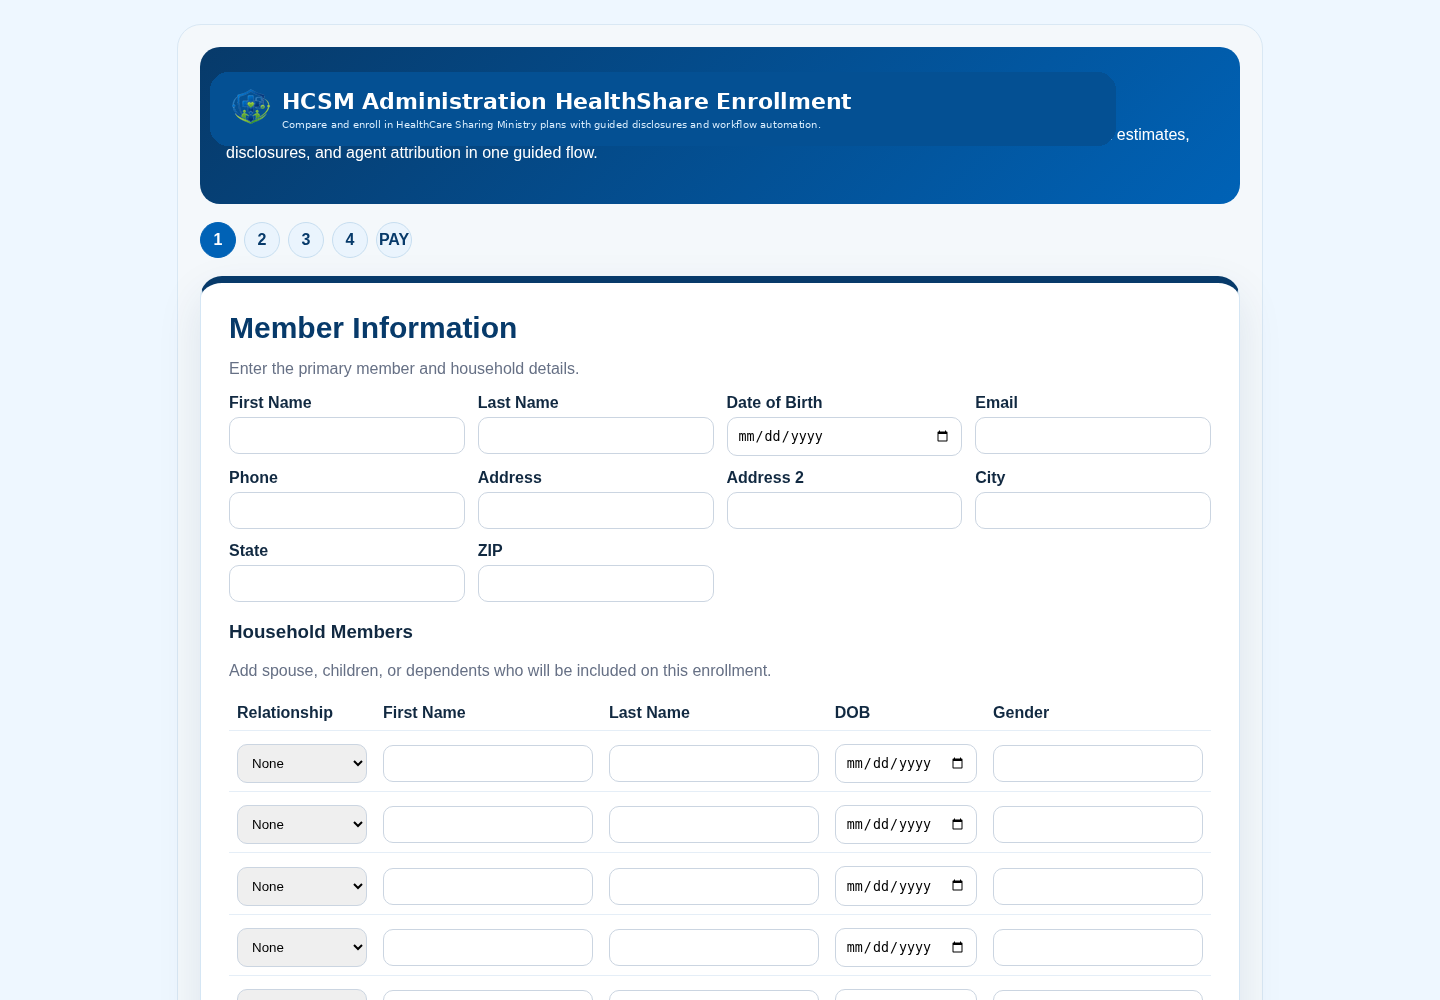Click Gender field in second household row

[x=1098, y=825]
